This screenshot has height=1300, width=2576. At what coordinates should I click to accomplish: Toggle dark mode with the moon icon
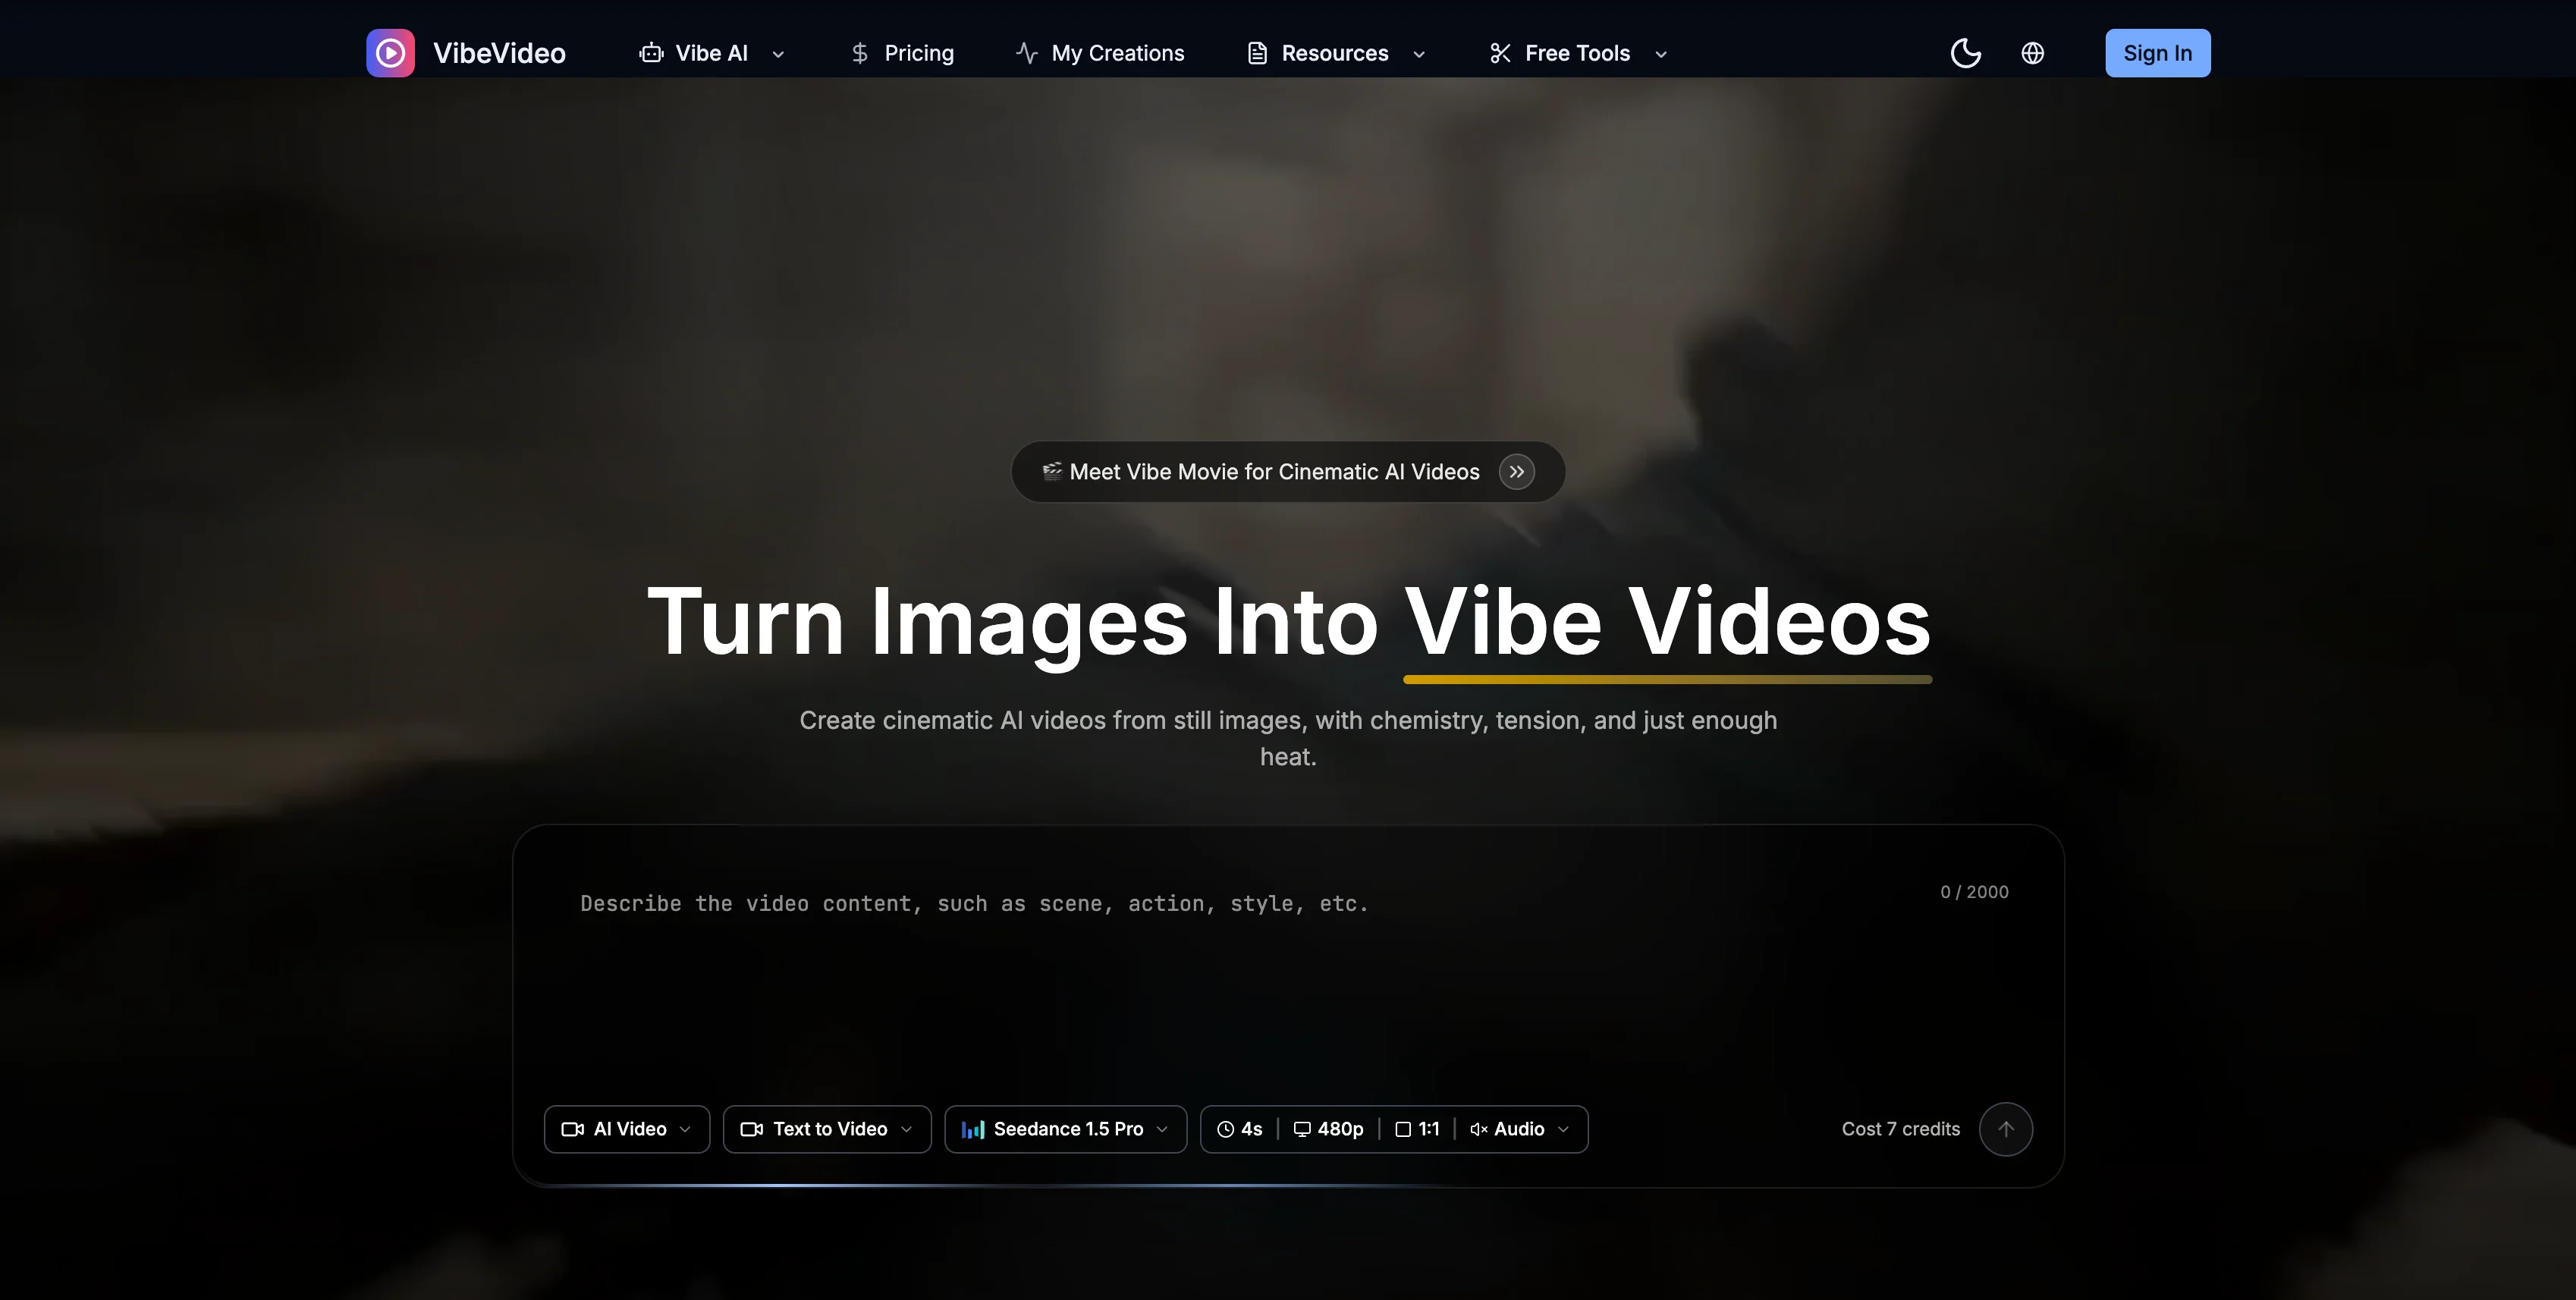[1965, 53]
